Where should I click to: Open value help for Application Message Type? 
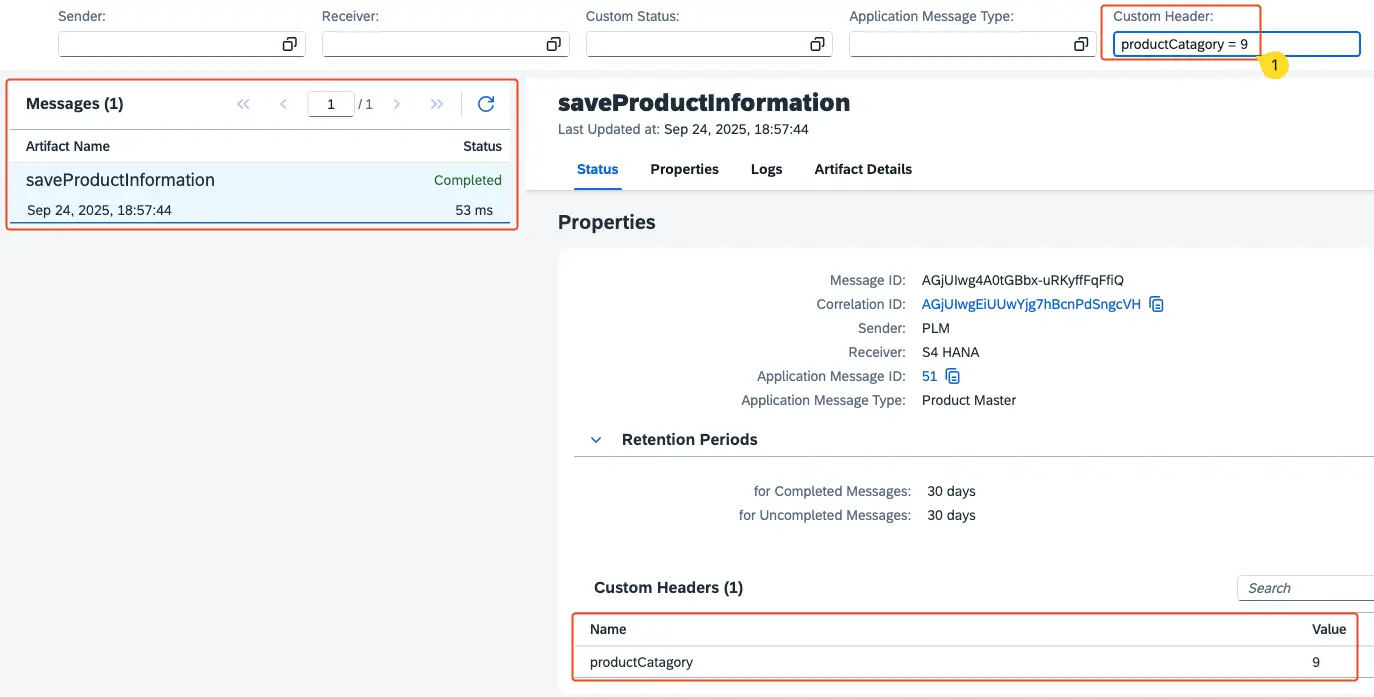click(1081, 44)
